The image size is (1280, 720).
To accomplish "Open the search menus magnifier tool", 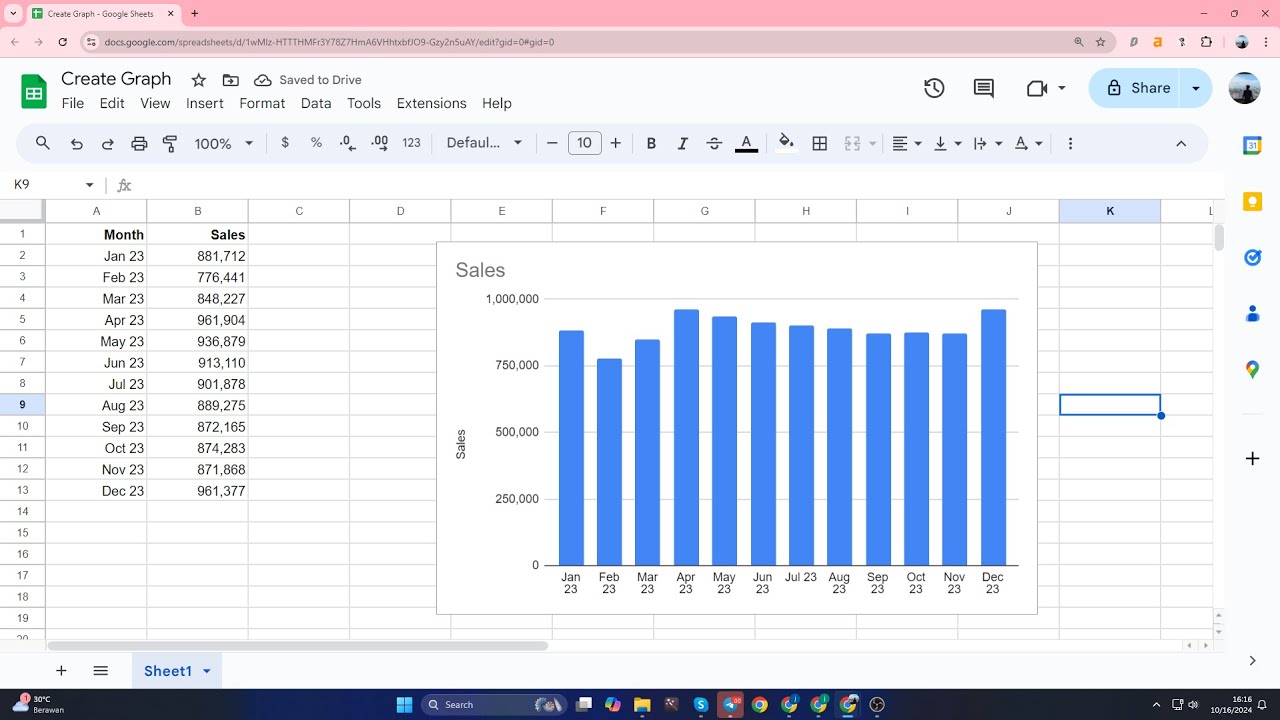I will tap(43, 143).
